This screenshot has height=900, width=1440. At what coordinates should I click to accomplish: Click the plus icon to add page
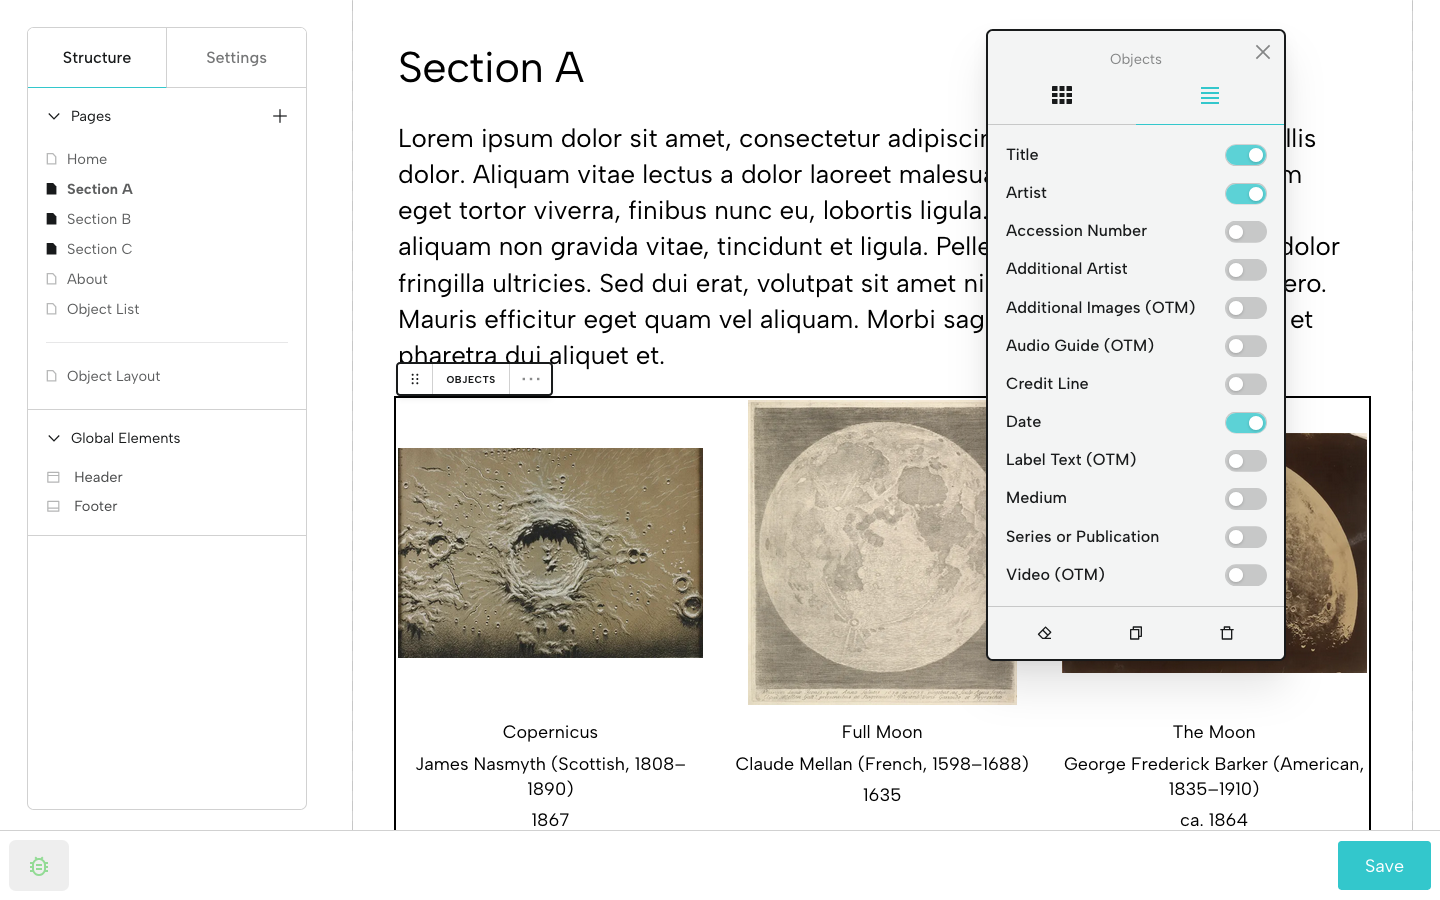pos(280,116)
